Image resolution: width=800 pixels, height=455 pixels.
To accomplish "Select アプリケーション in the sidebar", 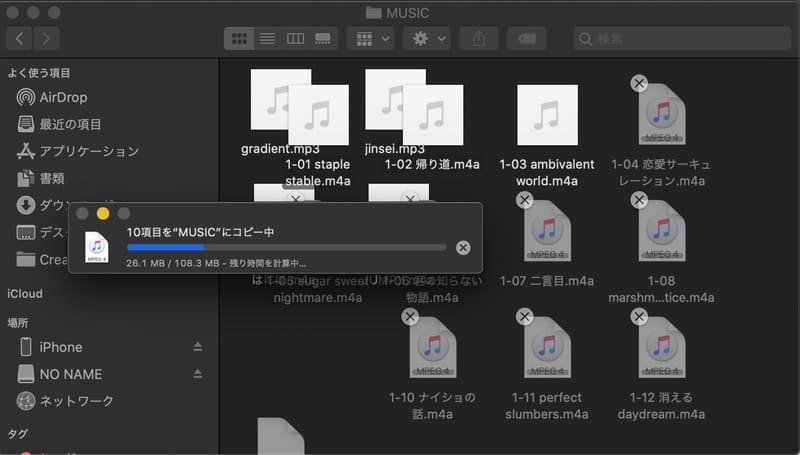I will [x=89, y=151].
